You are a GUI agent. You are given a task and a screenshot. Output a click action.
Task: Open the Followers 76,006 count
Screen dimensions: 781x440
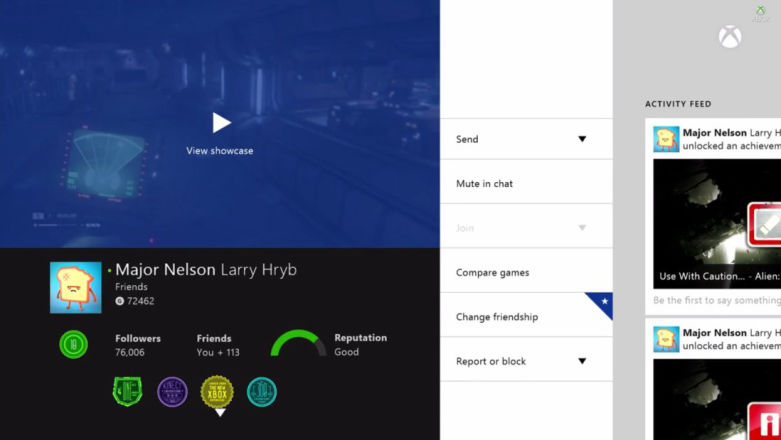(138, 345)
